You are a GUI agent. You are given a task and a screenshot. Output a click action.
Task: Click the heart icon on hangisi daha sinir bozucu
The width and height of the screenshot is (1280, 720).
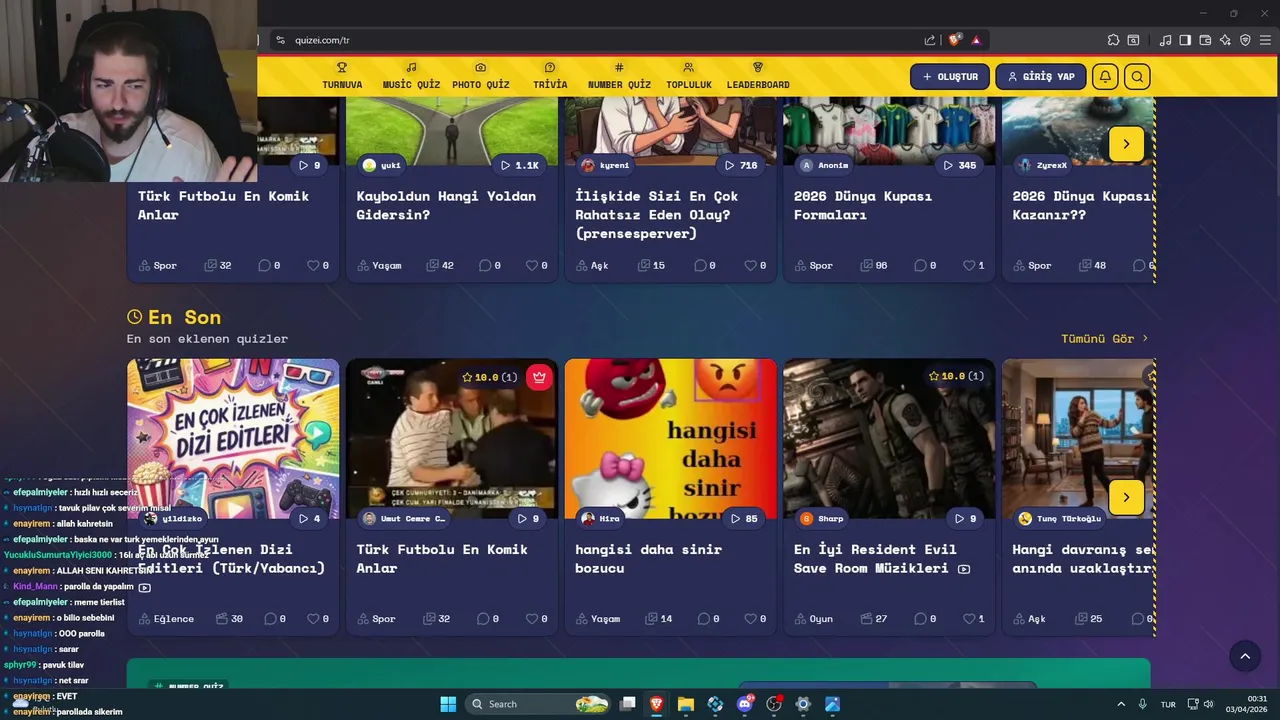749,618
